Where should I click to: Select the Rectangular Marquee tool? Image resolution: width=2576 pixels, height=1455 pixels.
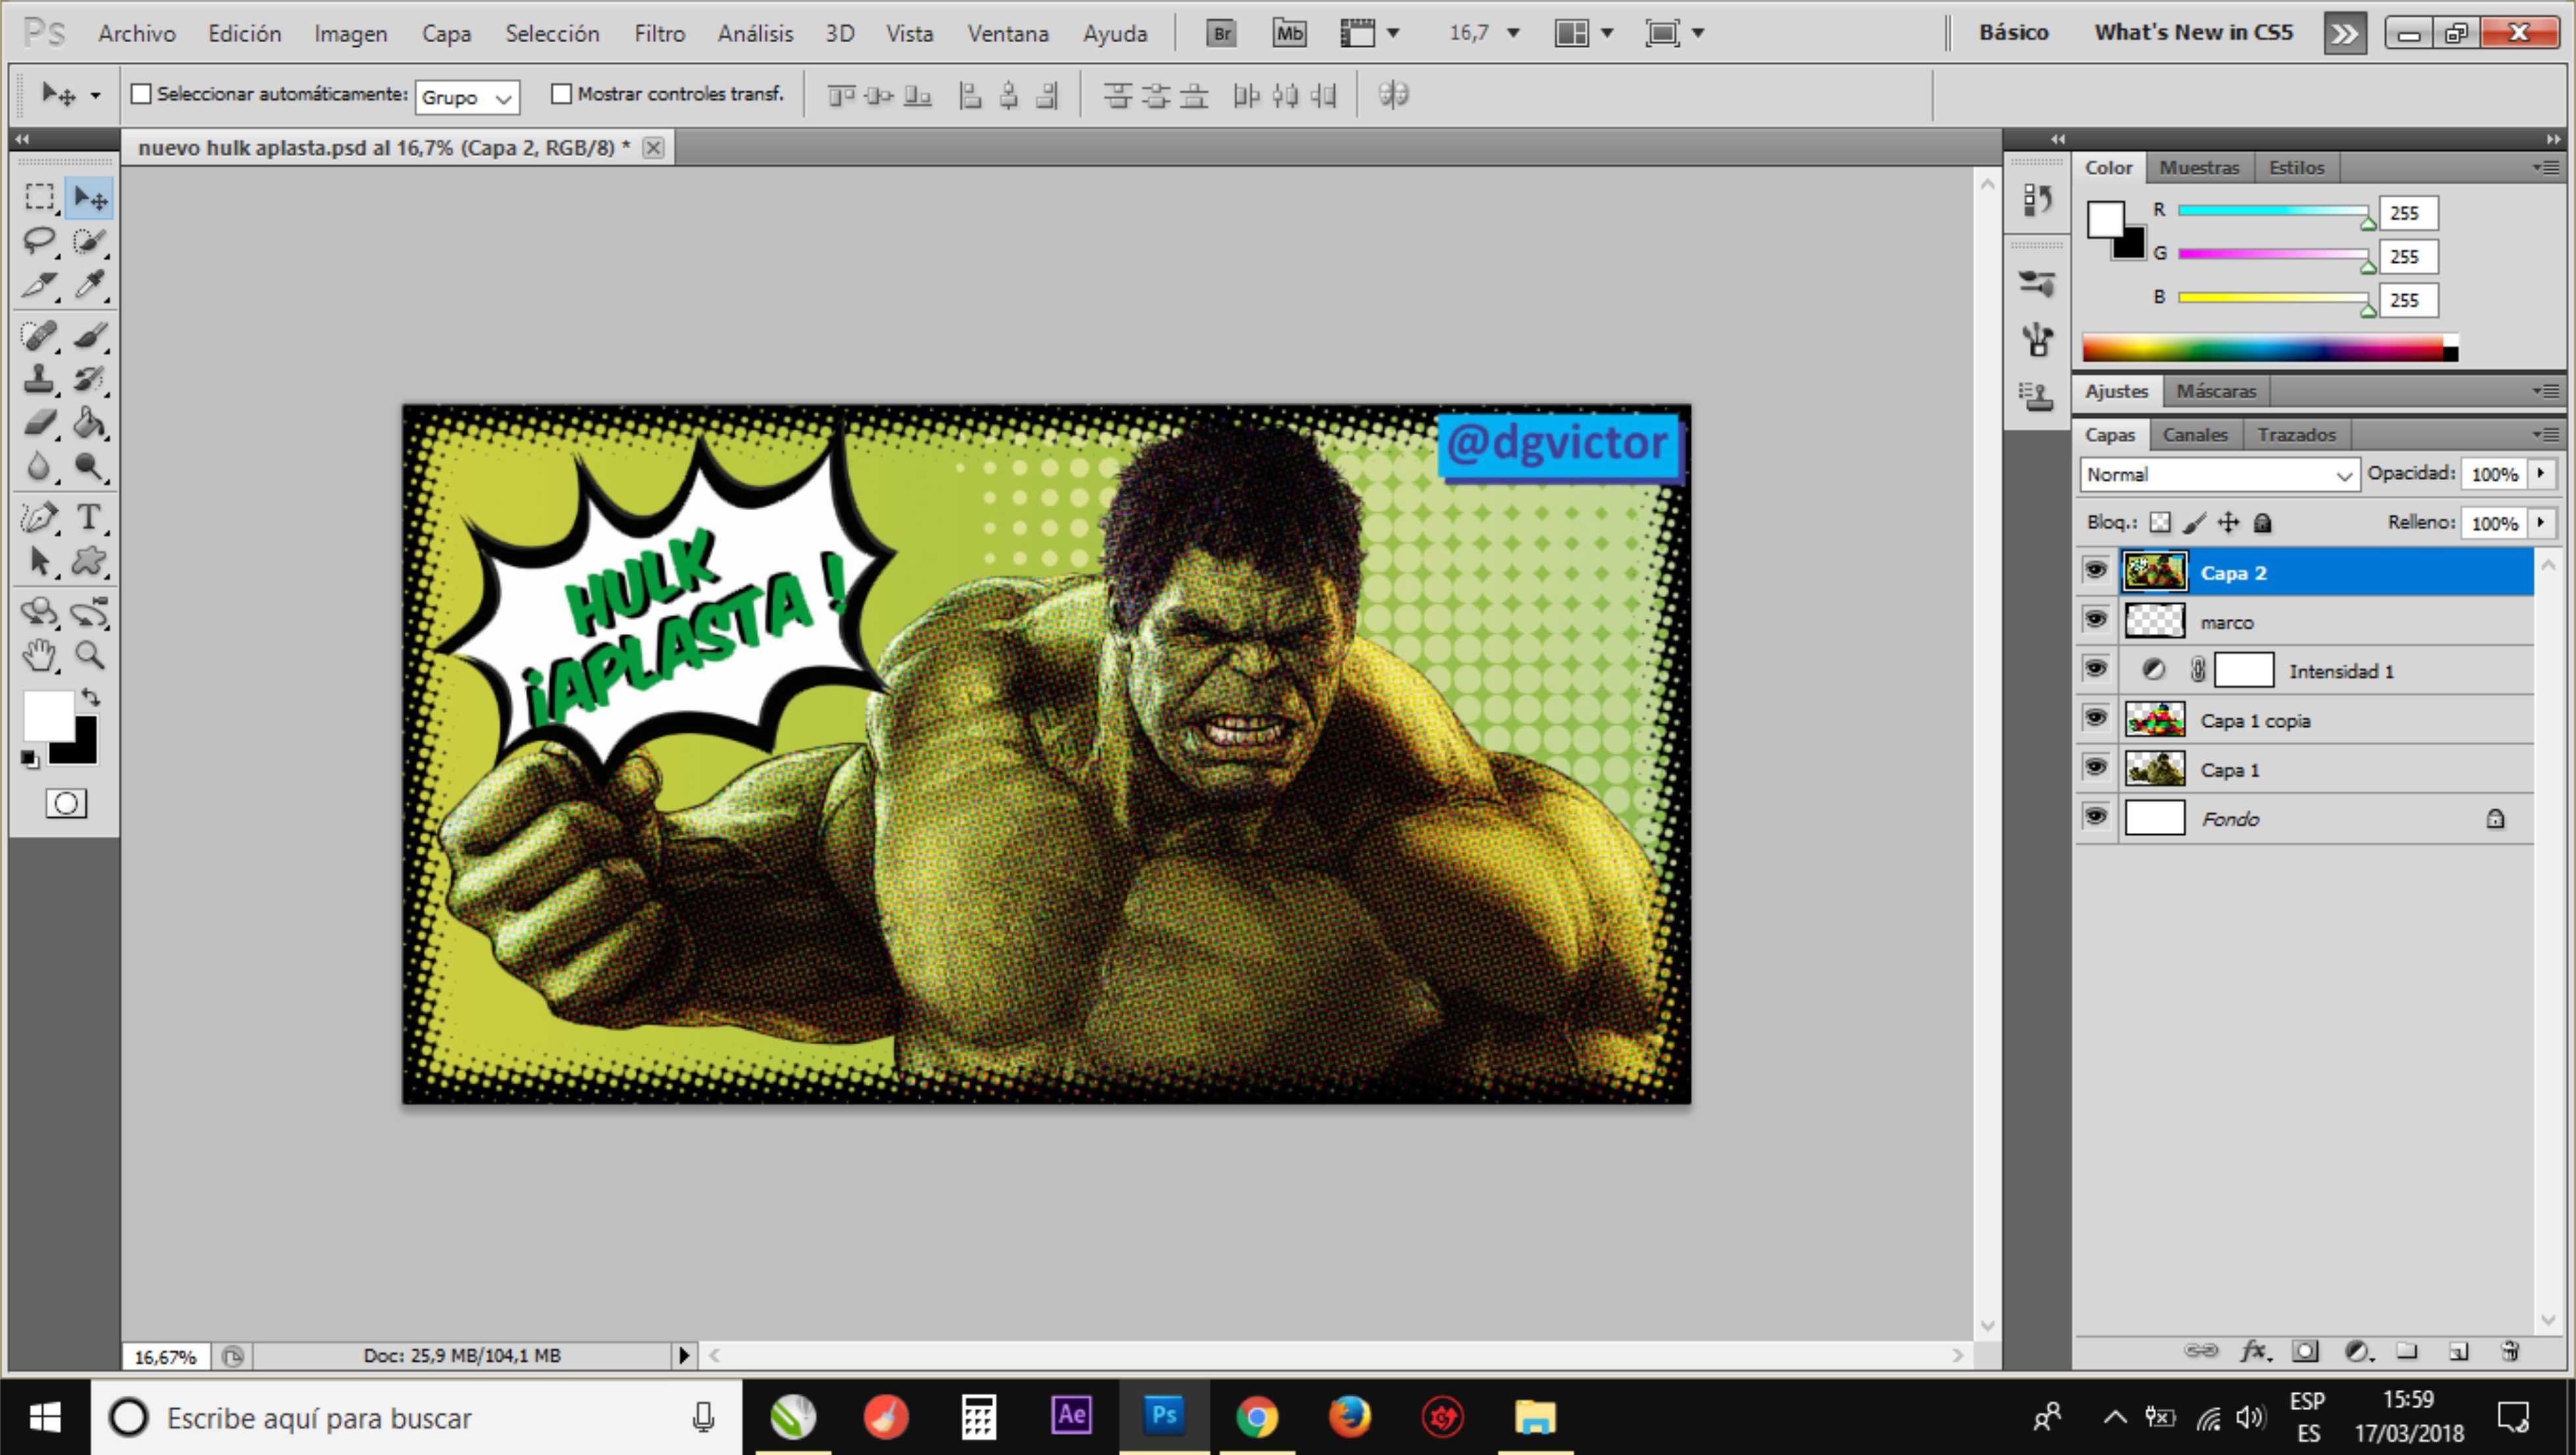click(x=40, y=197)
